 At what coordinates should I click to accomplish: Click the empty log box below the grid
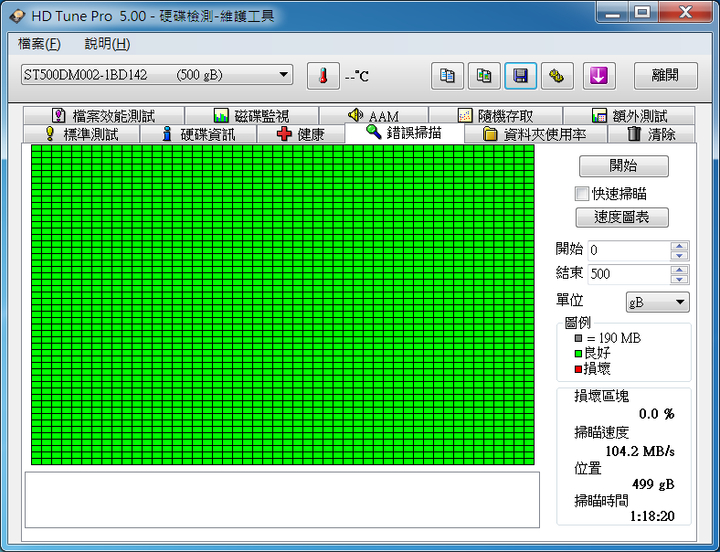coord(282,500)
